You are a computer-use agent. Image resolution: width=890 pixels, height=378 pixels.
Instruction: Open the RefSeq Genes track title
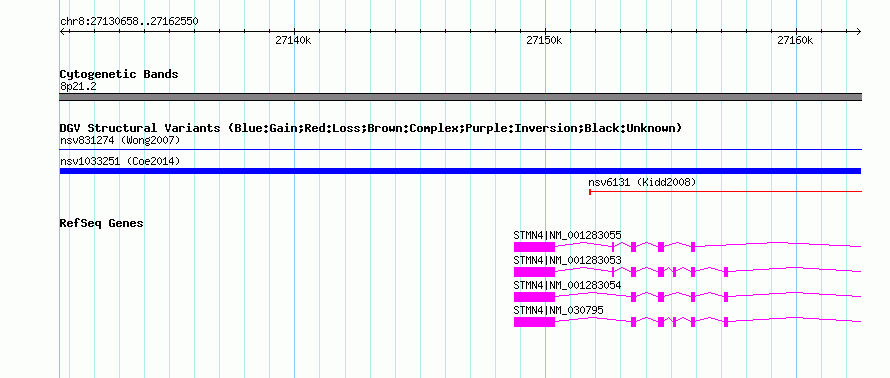pyautogui.click(x=102, y=223)
